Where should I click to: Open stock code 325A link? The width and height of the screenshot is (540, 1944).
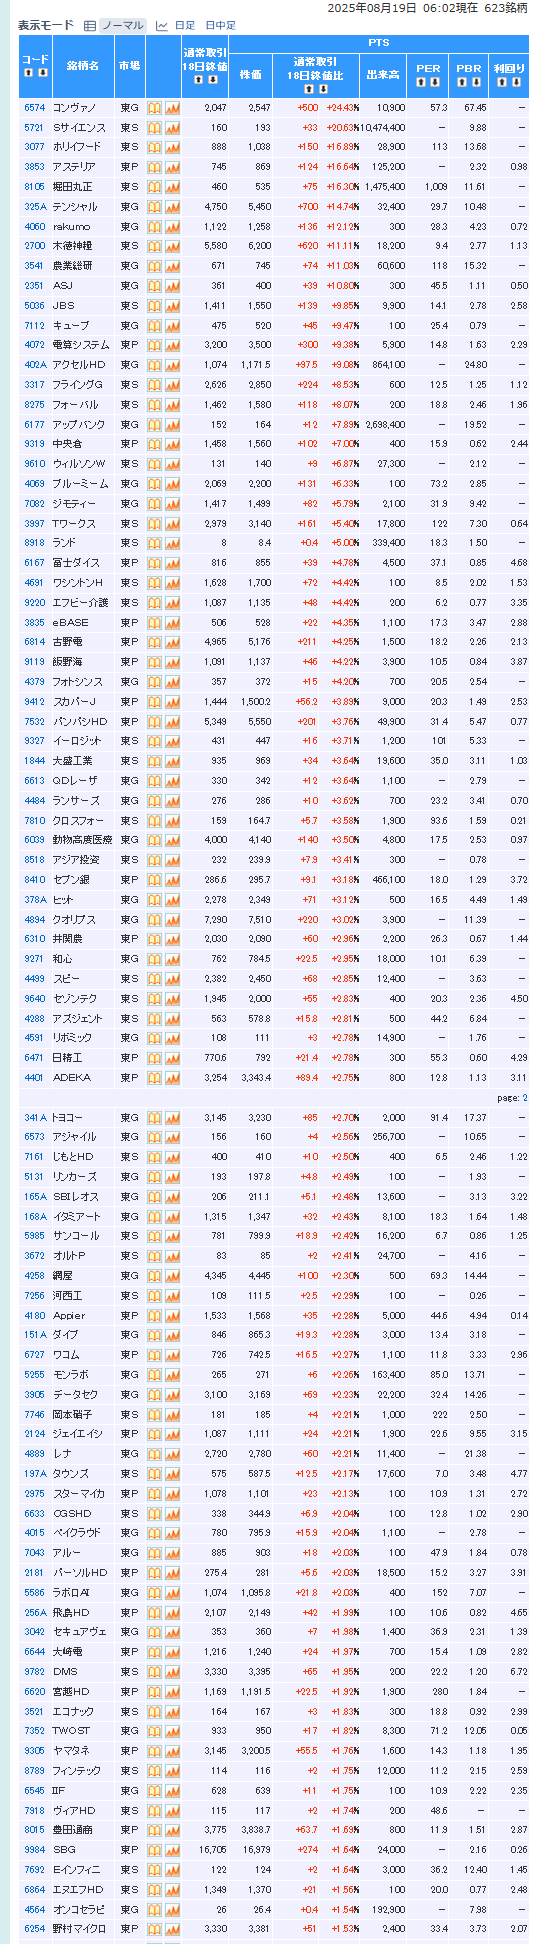[x=35, y=206]
